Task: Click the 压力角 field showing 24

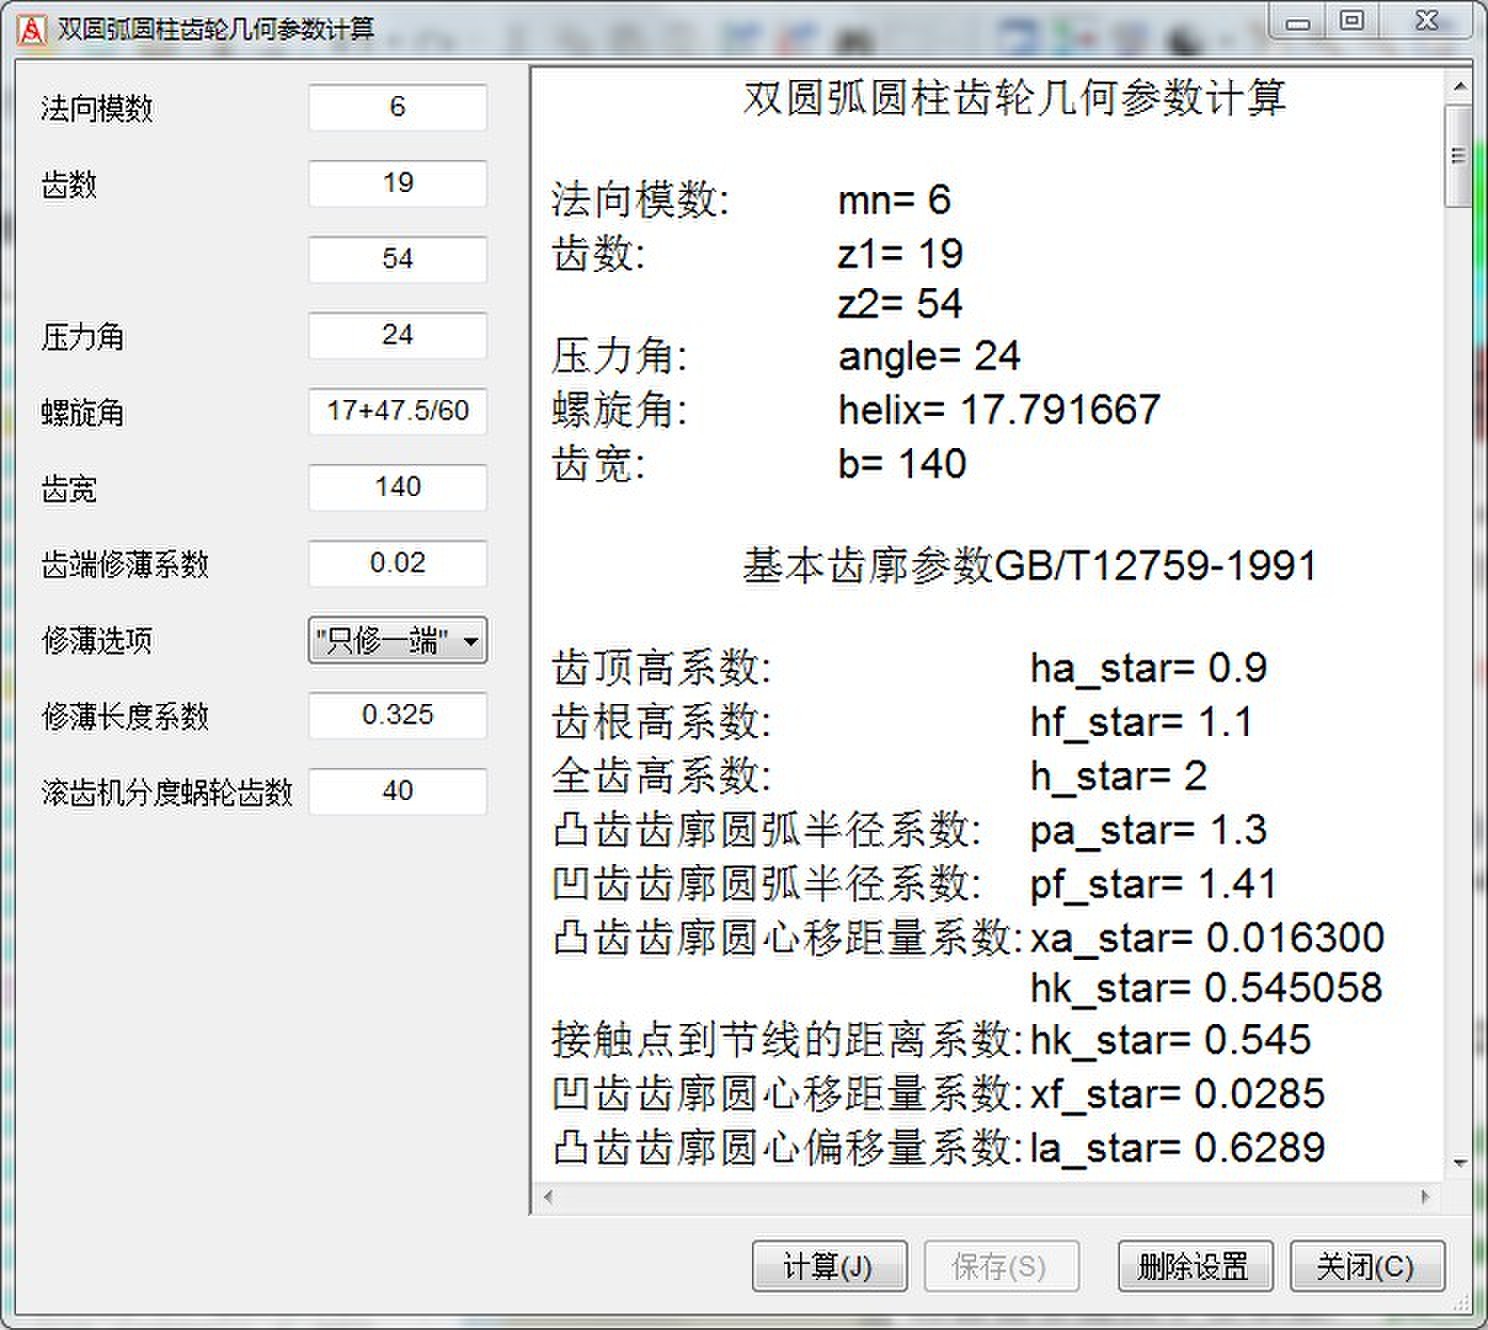Action: (397, 335)
